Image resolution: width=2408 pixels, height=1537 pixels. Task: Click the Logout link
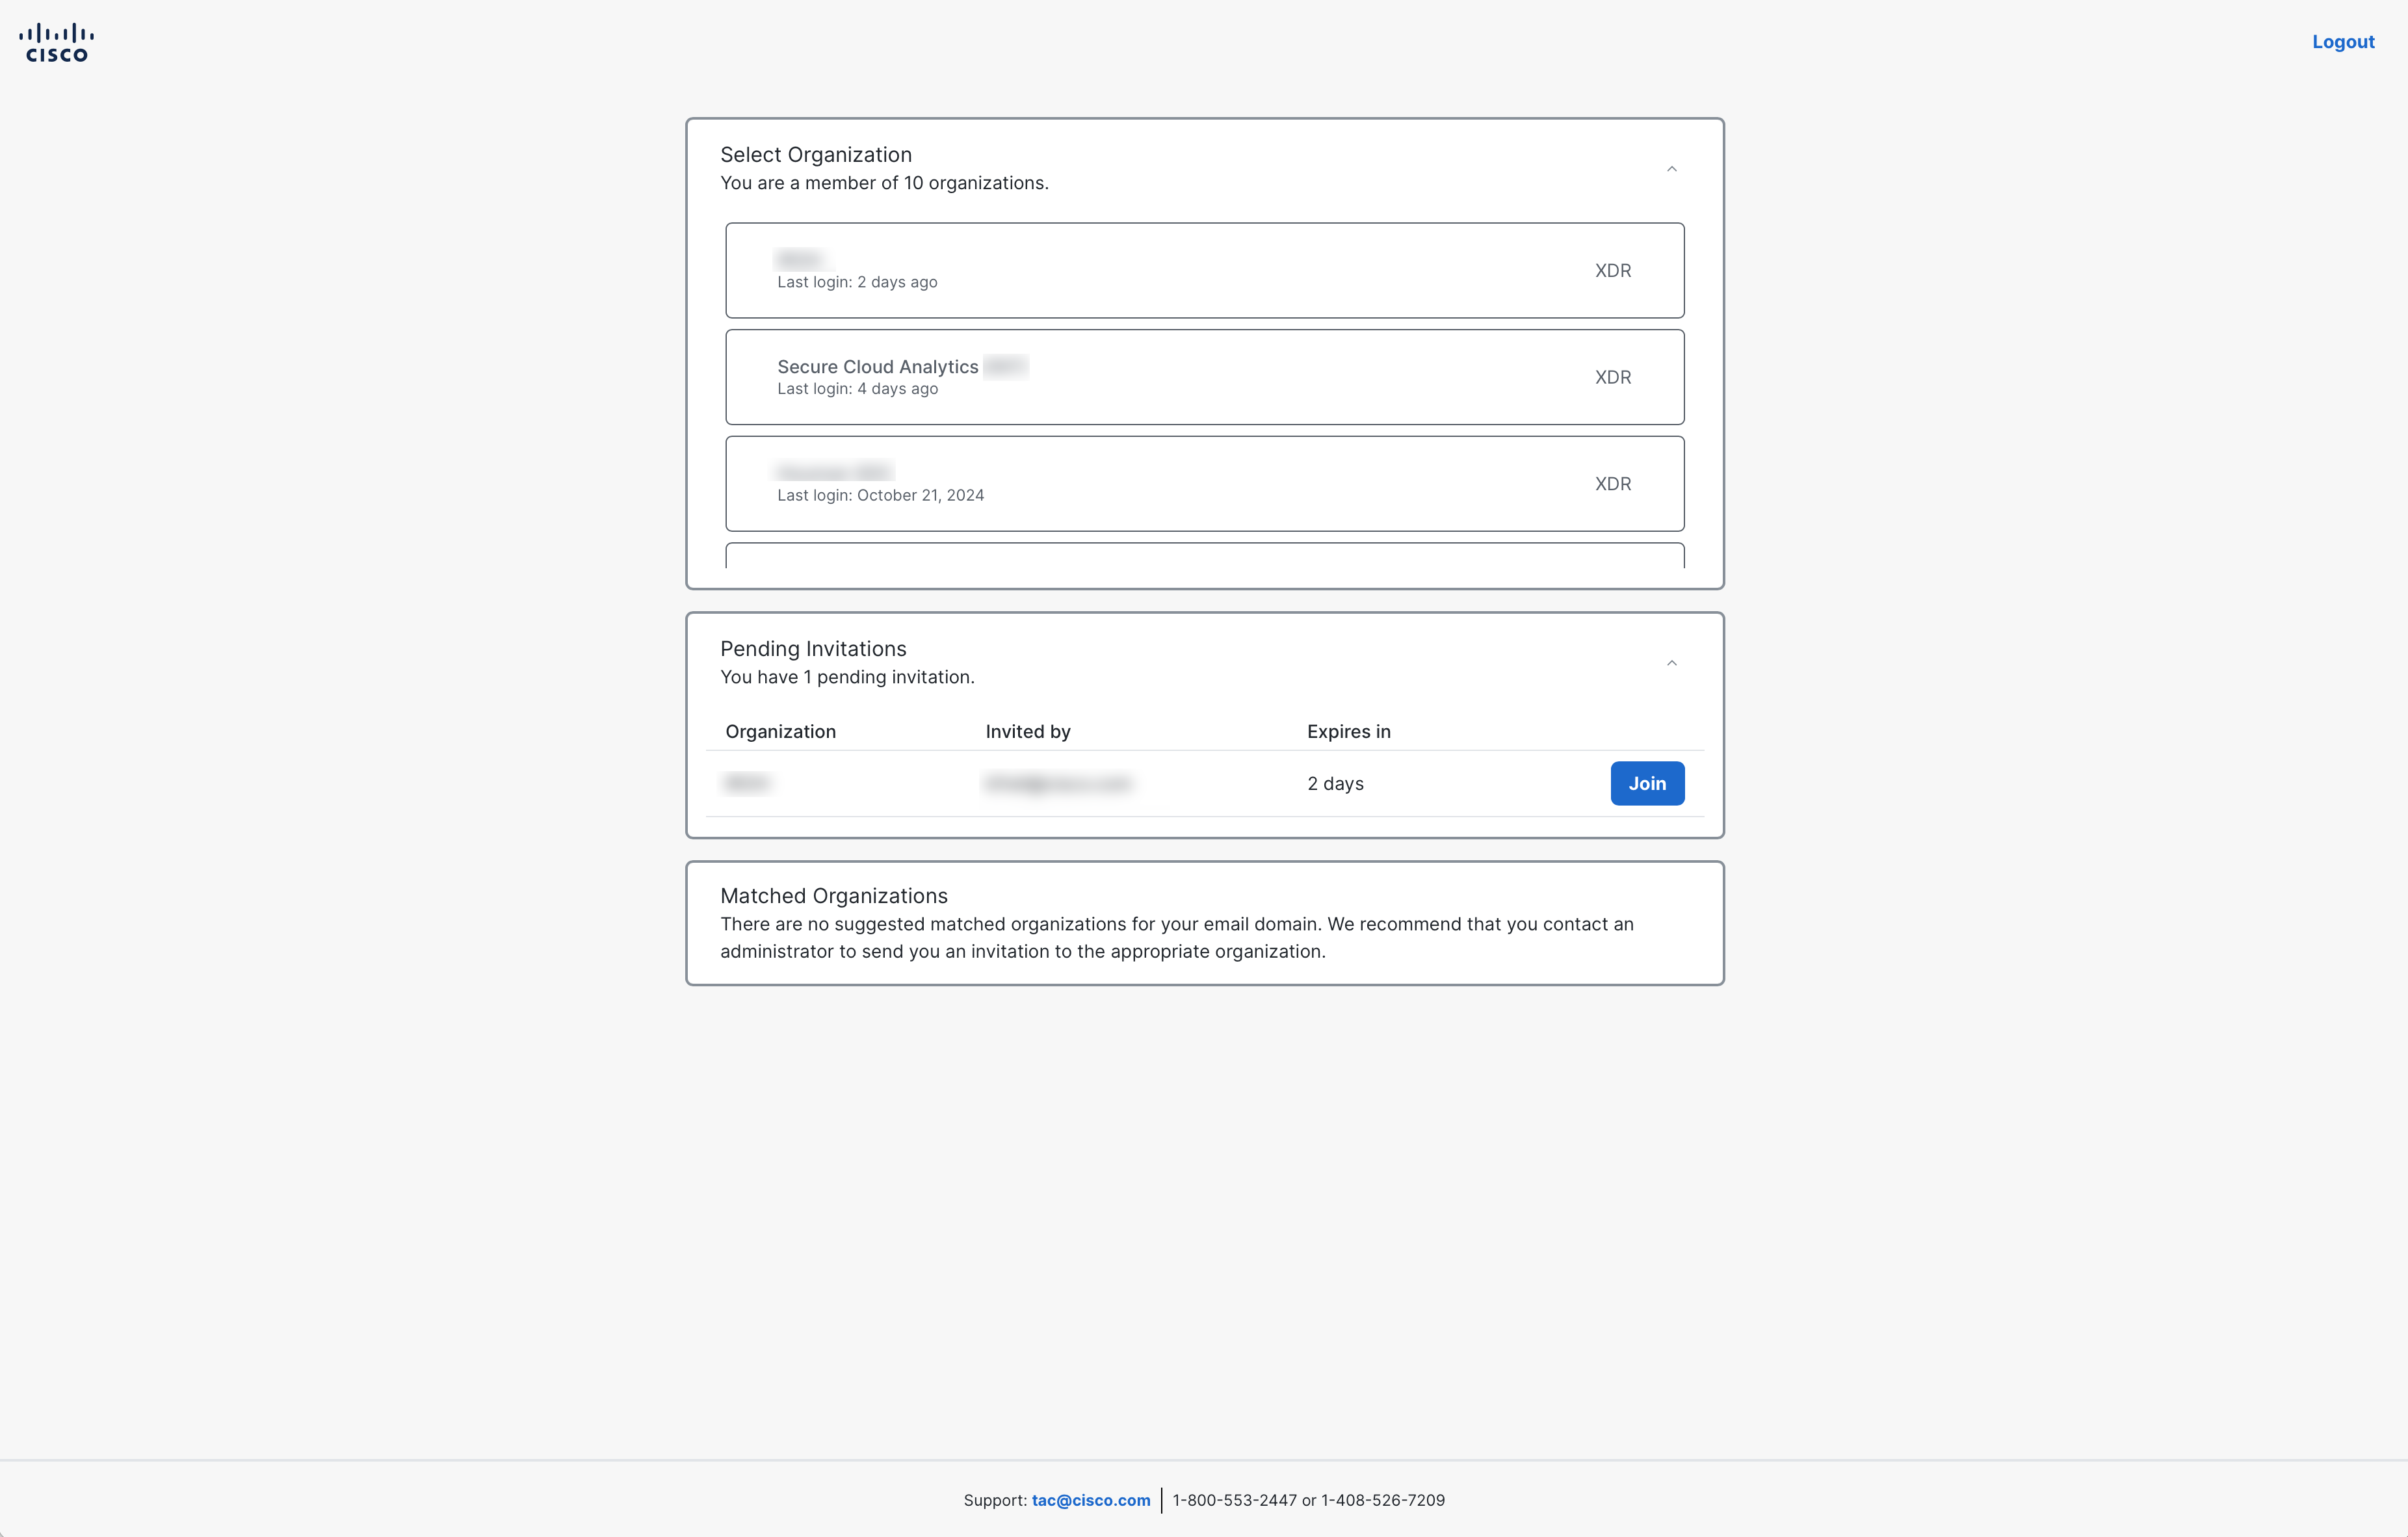[2342, 42]
